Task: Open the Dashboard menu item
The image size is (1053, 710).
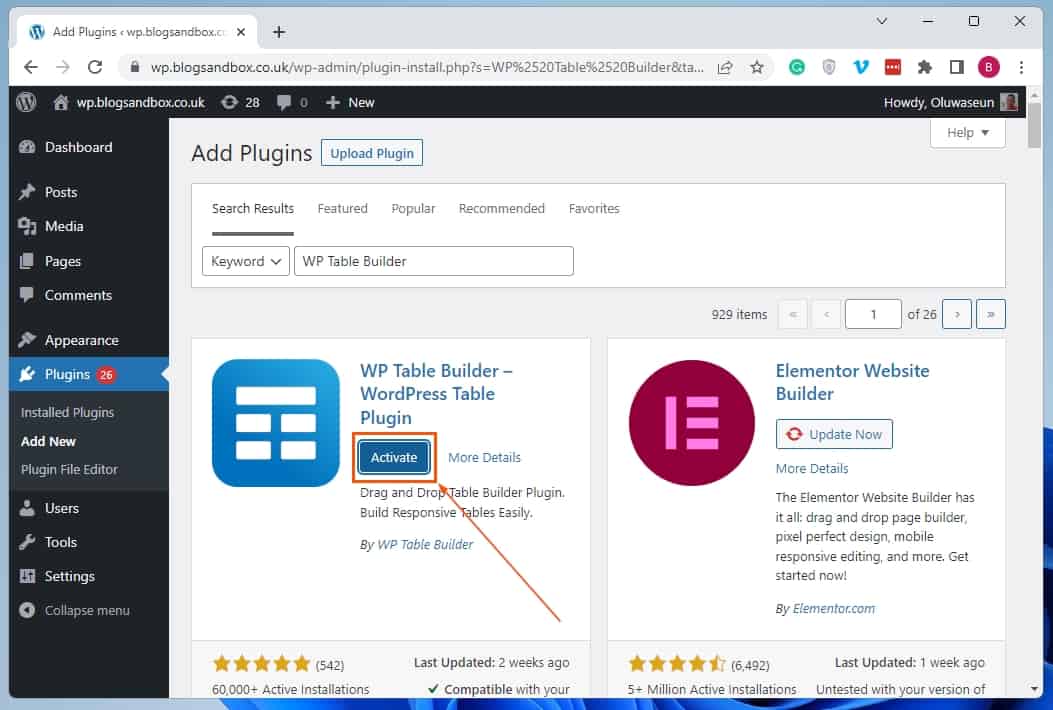Action: click(79, 147)
